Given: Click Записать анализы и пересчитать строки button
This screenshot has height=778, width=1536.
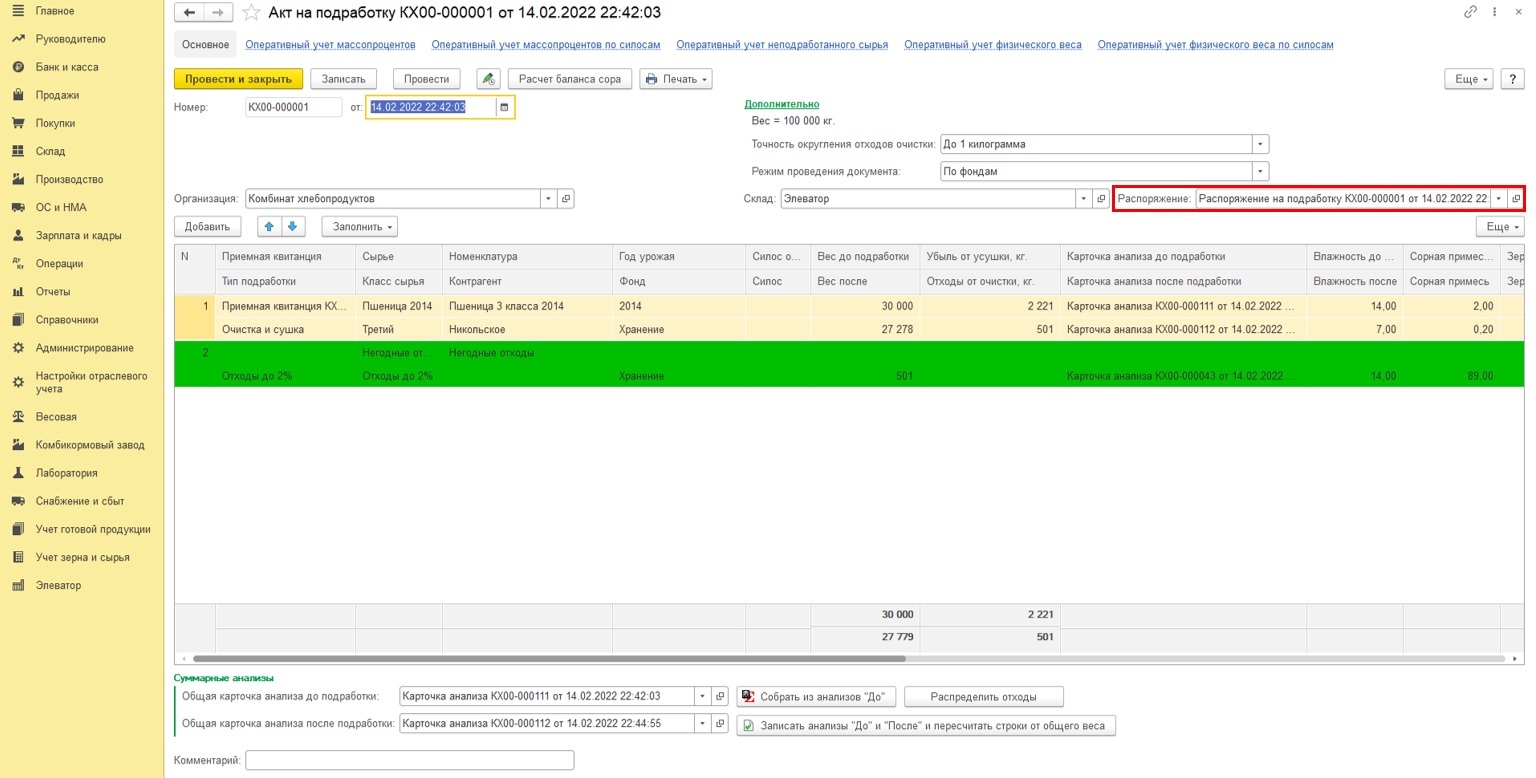Looking at the screenshot, I should pyautogui.click(x=926, y=725).
